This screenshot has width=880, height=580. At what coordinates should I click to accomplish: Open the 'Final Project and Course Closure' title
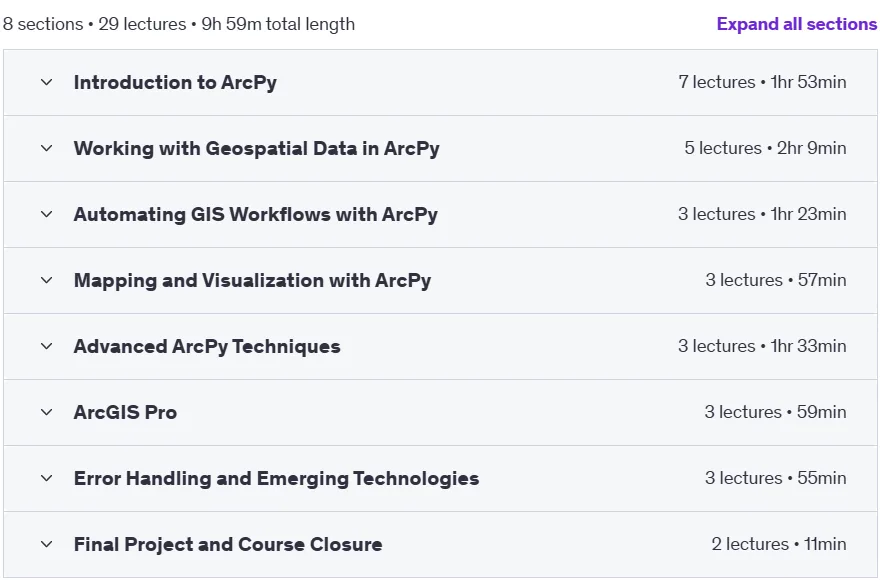coord(228,544)
